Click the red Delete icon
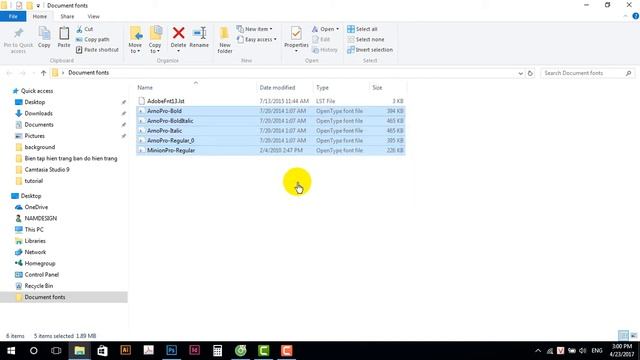This screenshot has width=640, height=360. pyautogui.click(x=178, y=33)
